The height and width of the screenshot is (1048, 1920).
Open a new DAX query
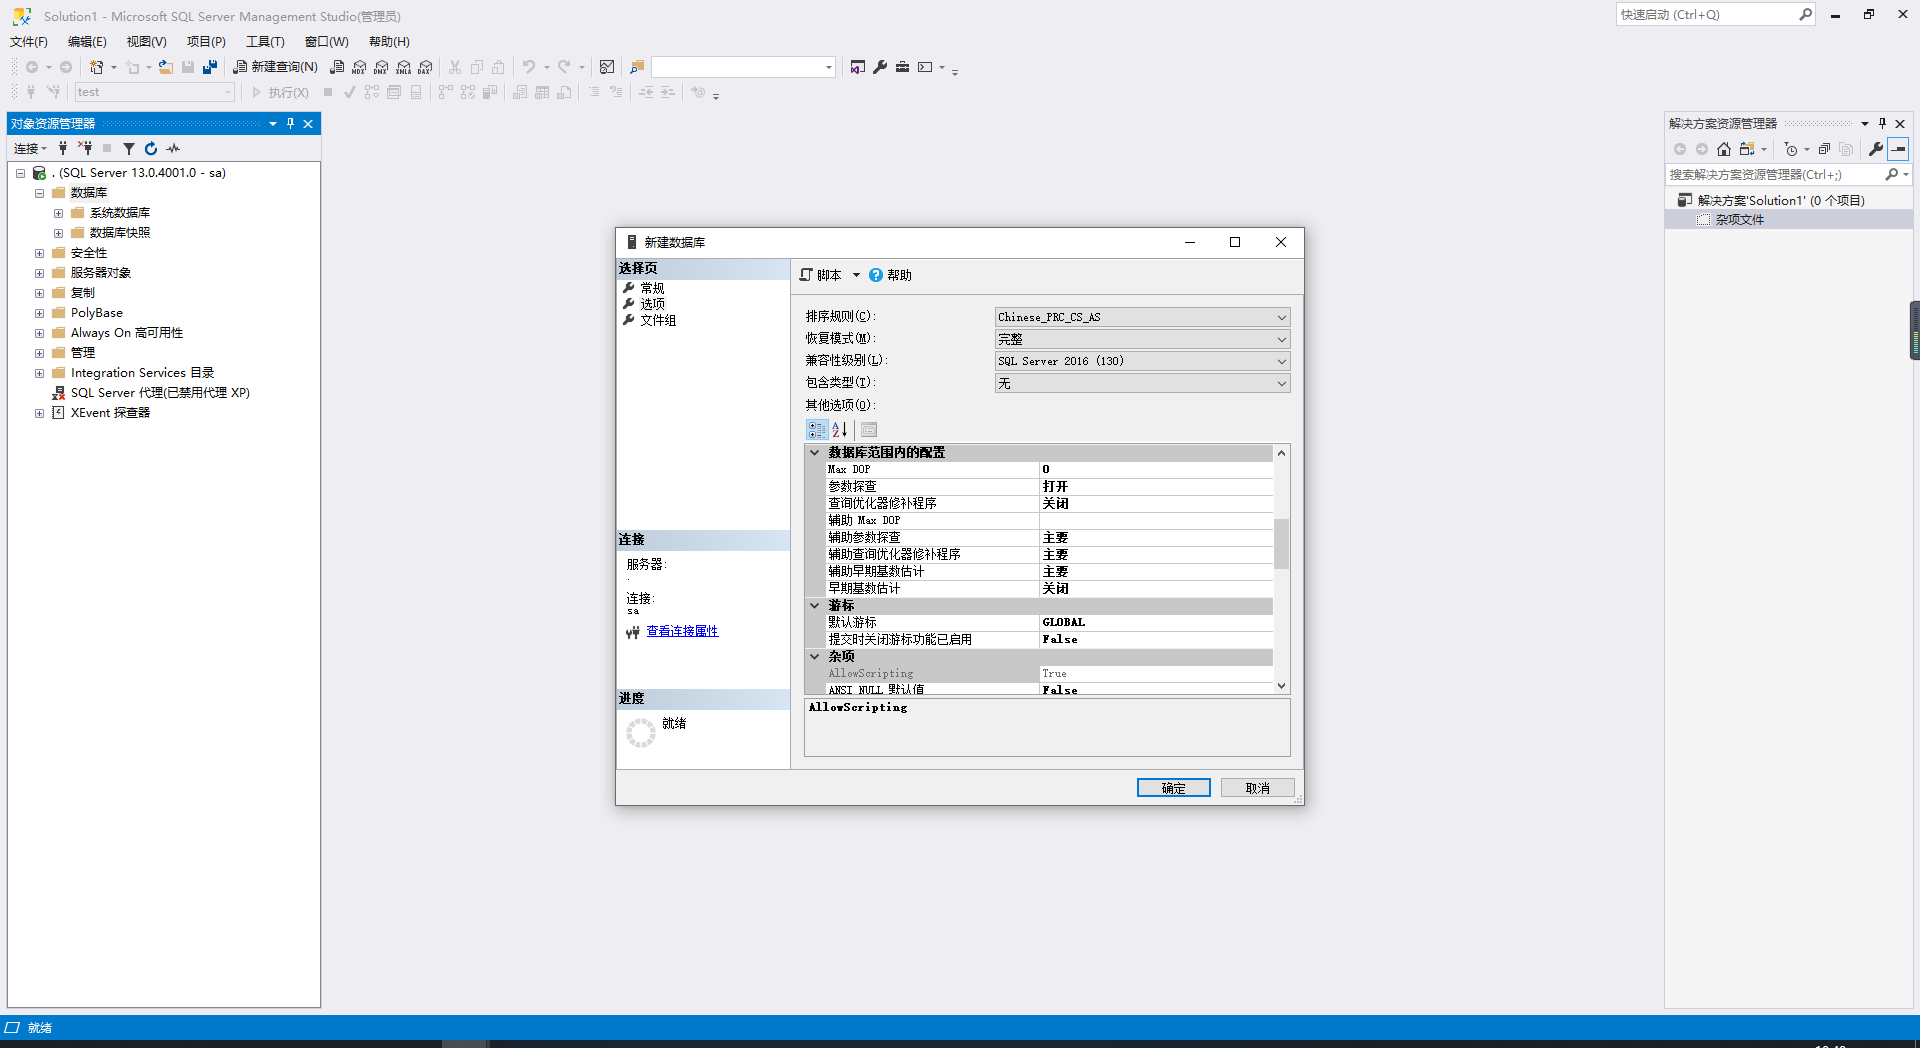425,67
